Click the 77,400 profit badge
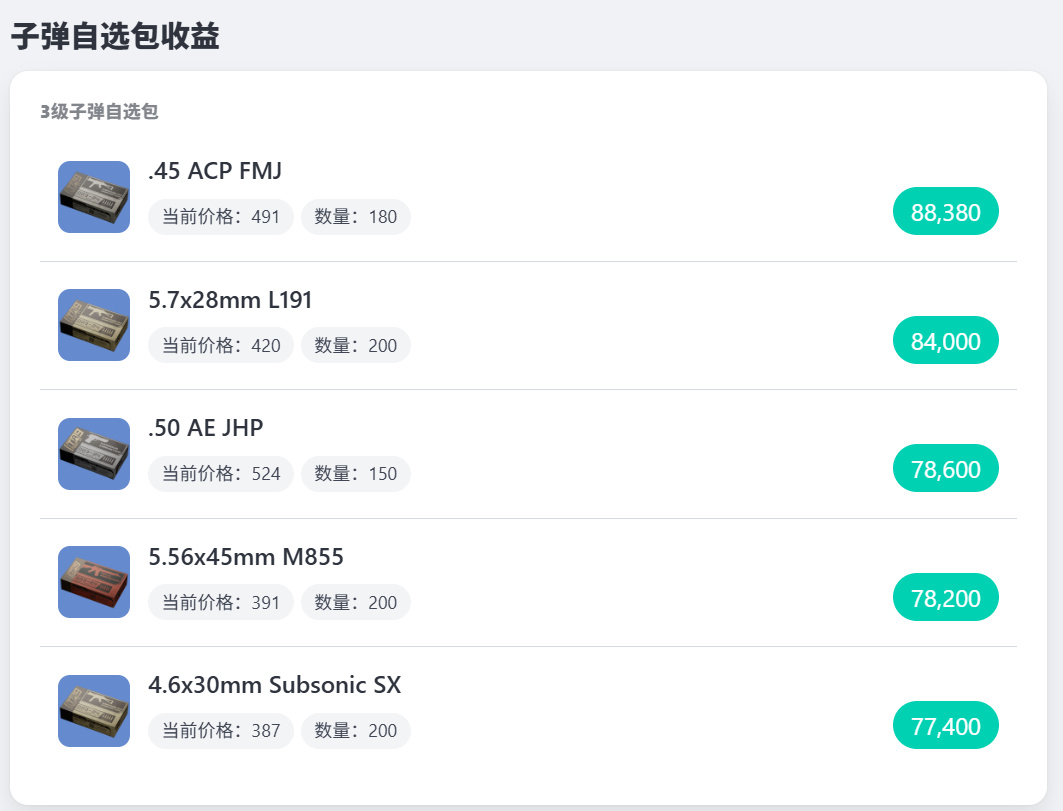 [x=945, y=726]
